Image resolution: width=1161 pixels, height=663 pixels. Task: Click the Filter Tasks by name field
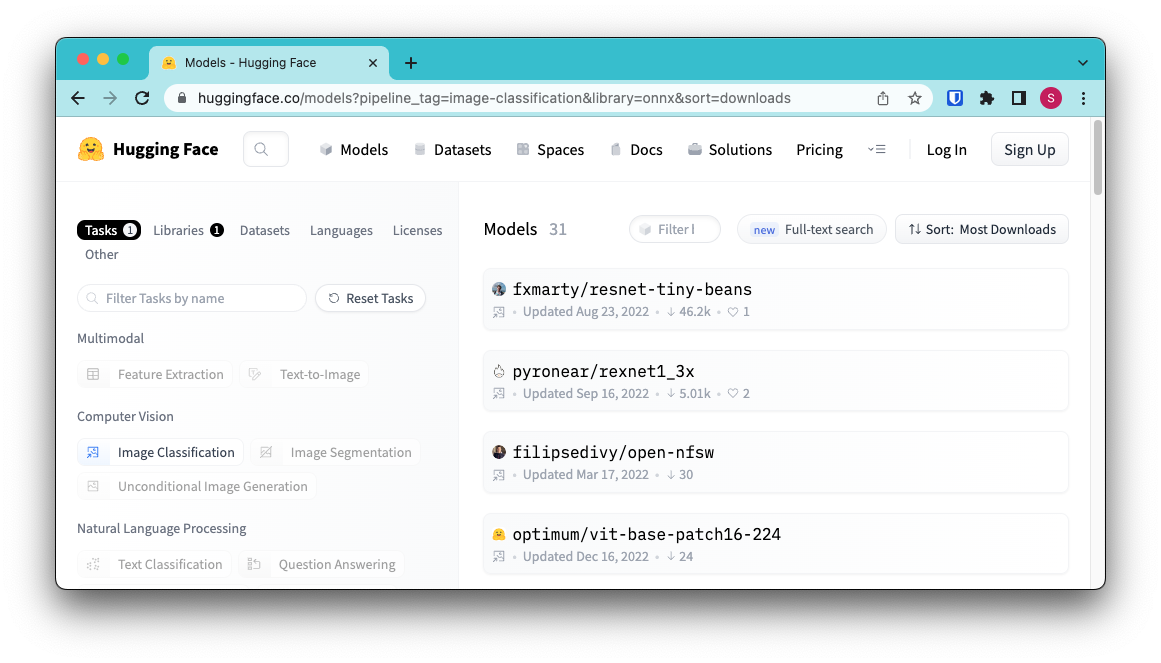[192, 298]
